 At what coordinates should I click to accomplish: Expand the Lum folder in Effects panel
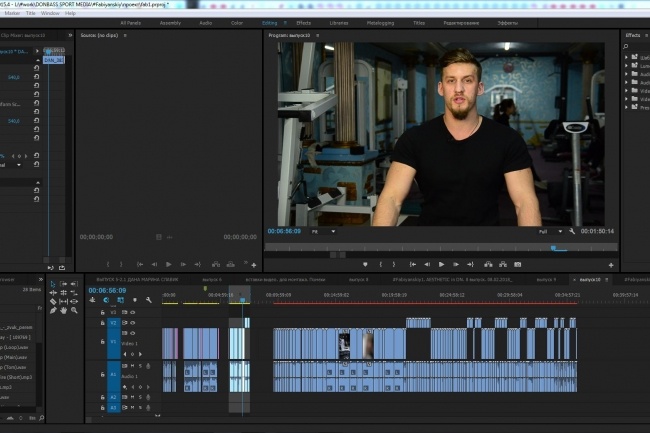(x=626, y=65)
